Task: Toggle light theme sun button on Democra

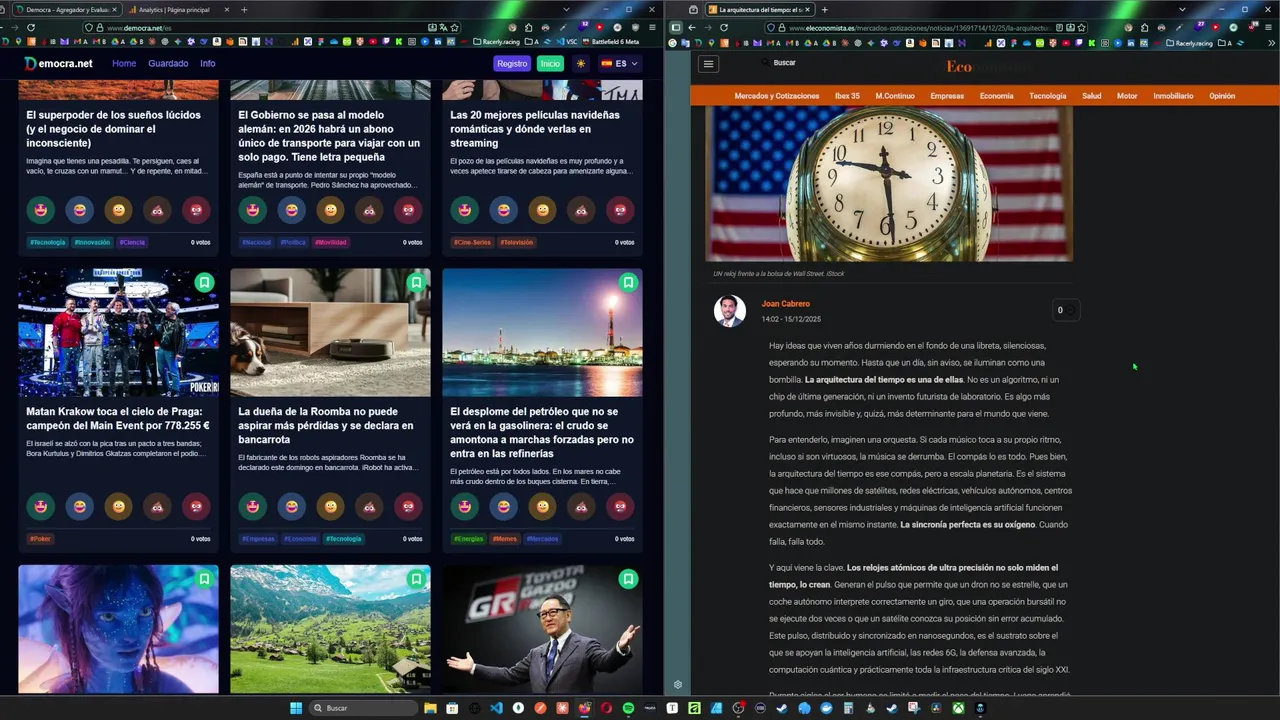Action: pyautogui.click(x=581, y=63)
